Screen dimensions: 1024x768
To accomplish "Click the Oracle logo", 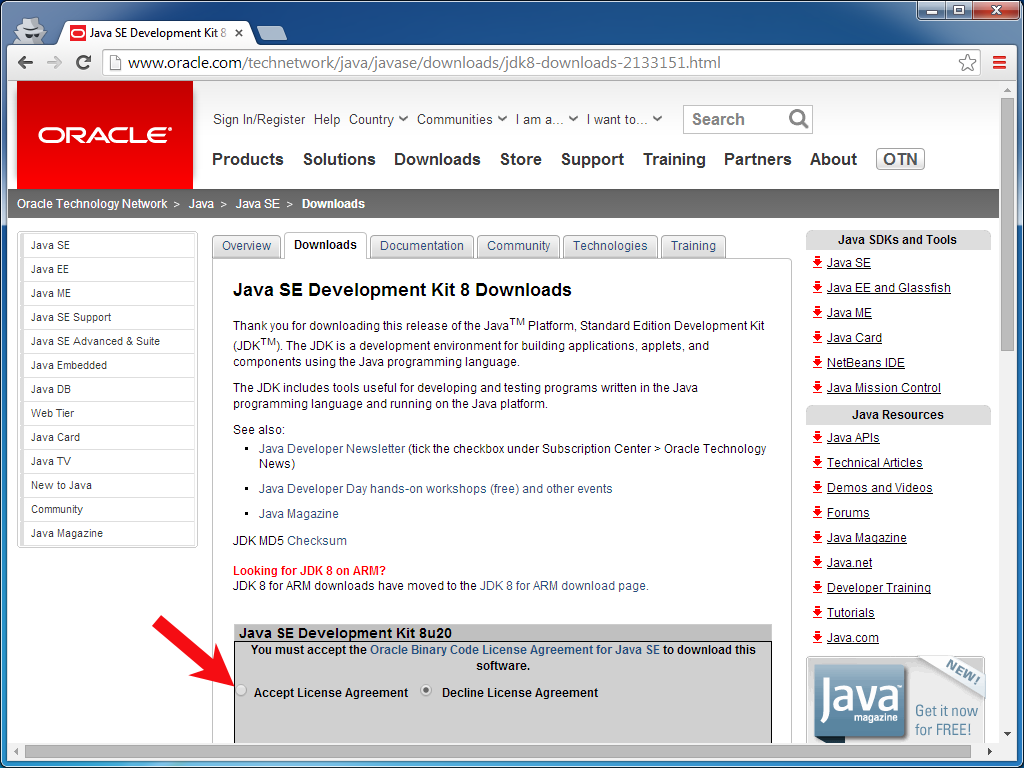I will click(105, 135).
